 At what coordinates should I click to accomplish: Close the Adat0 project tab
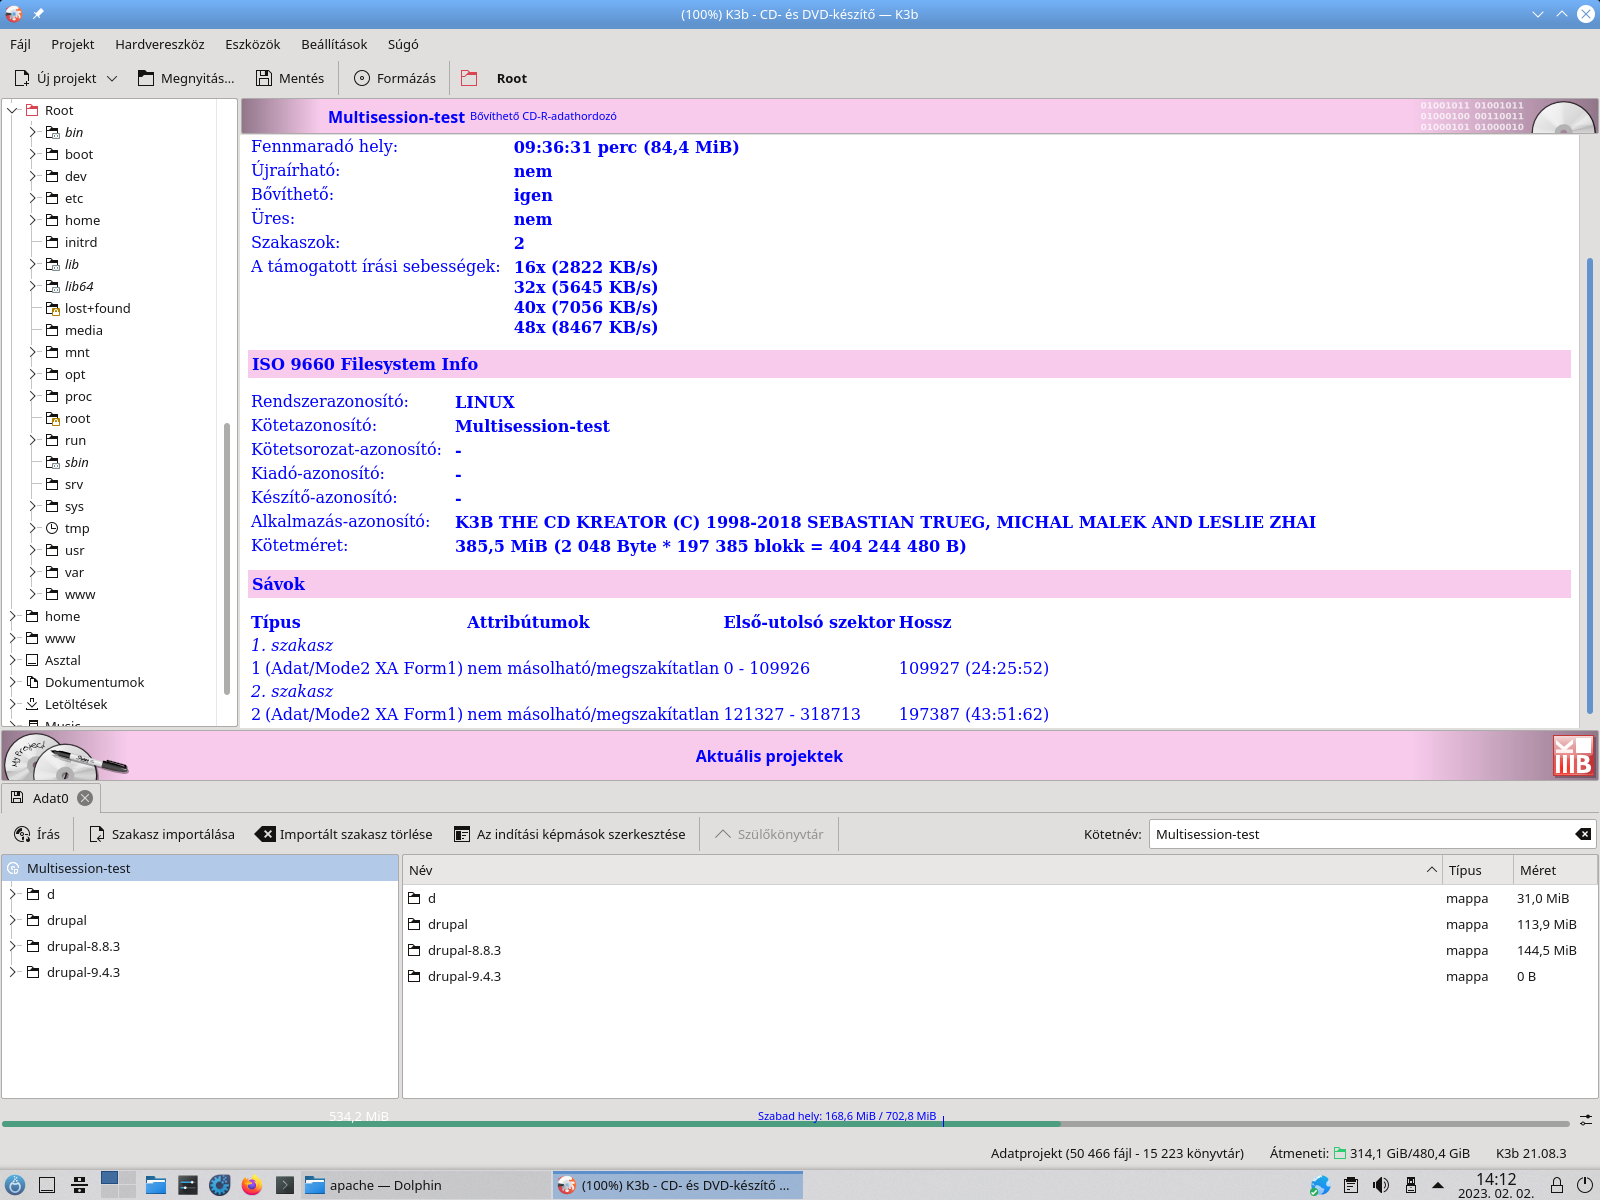pos(85,798)
